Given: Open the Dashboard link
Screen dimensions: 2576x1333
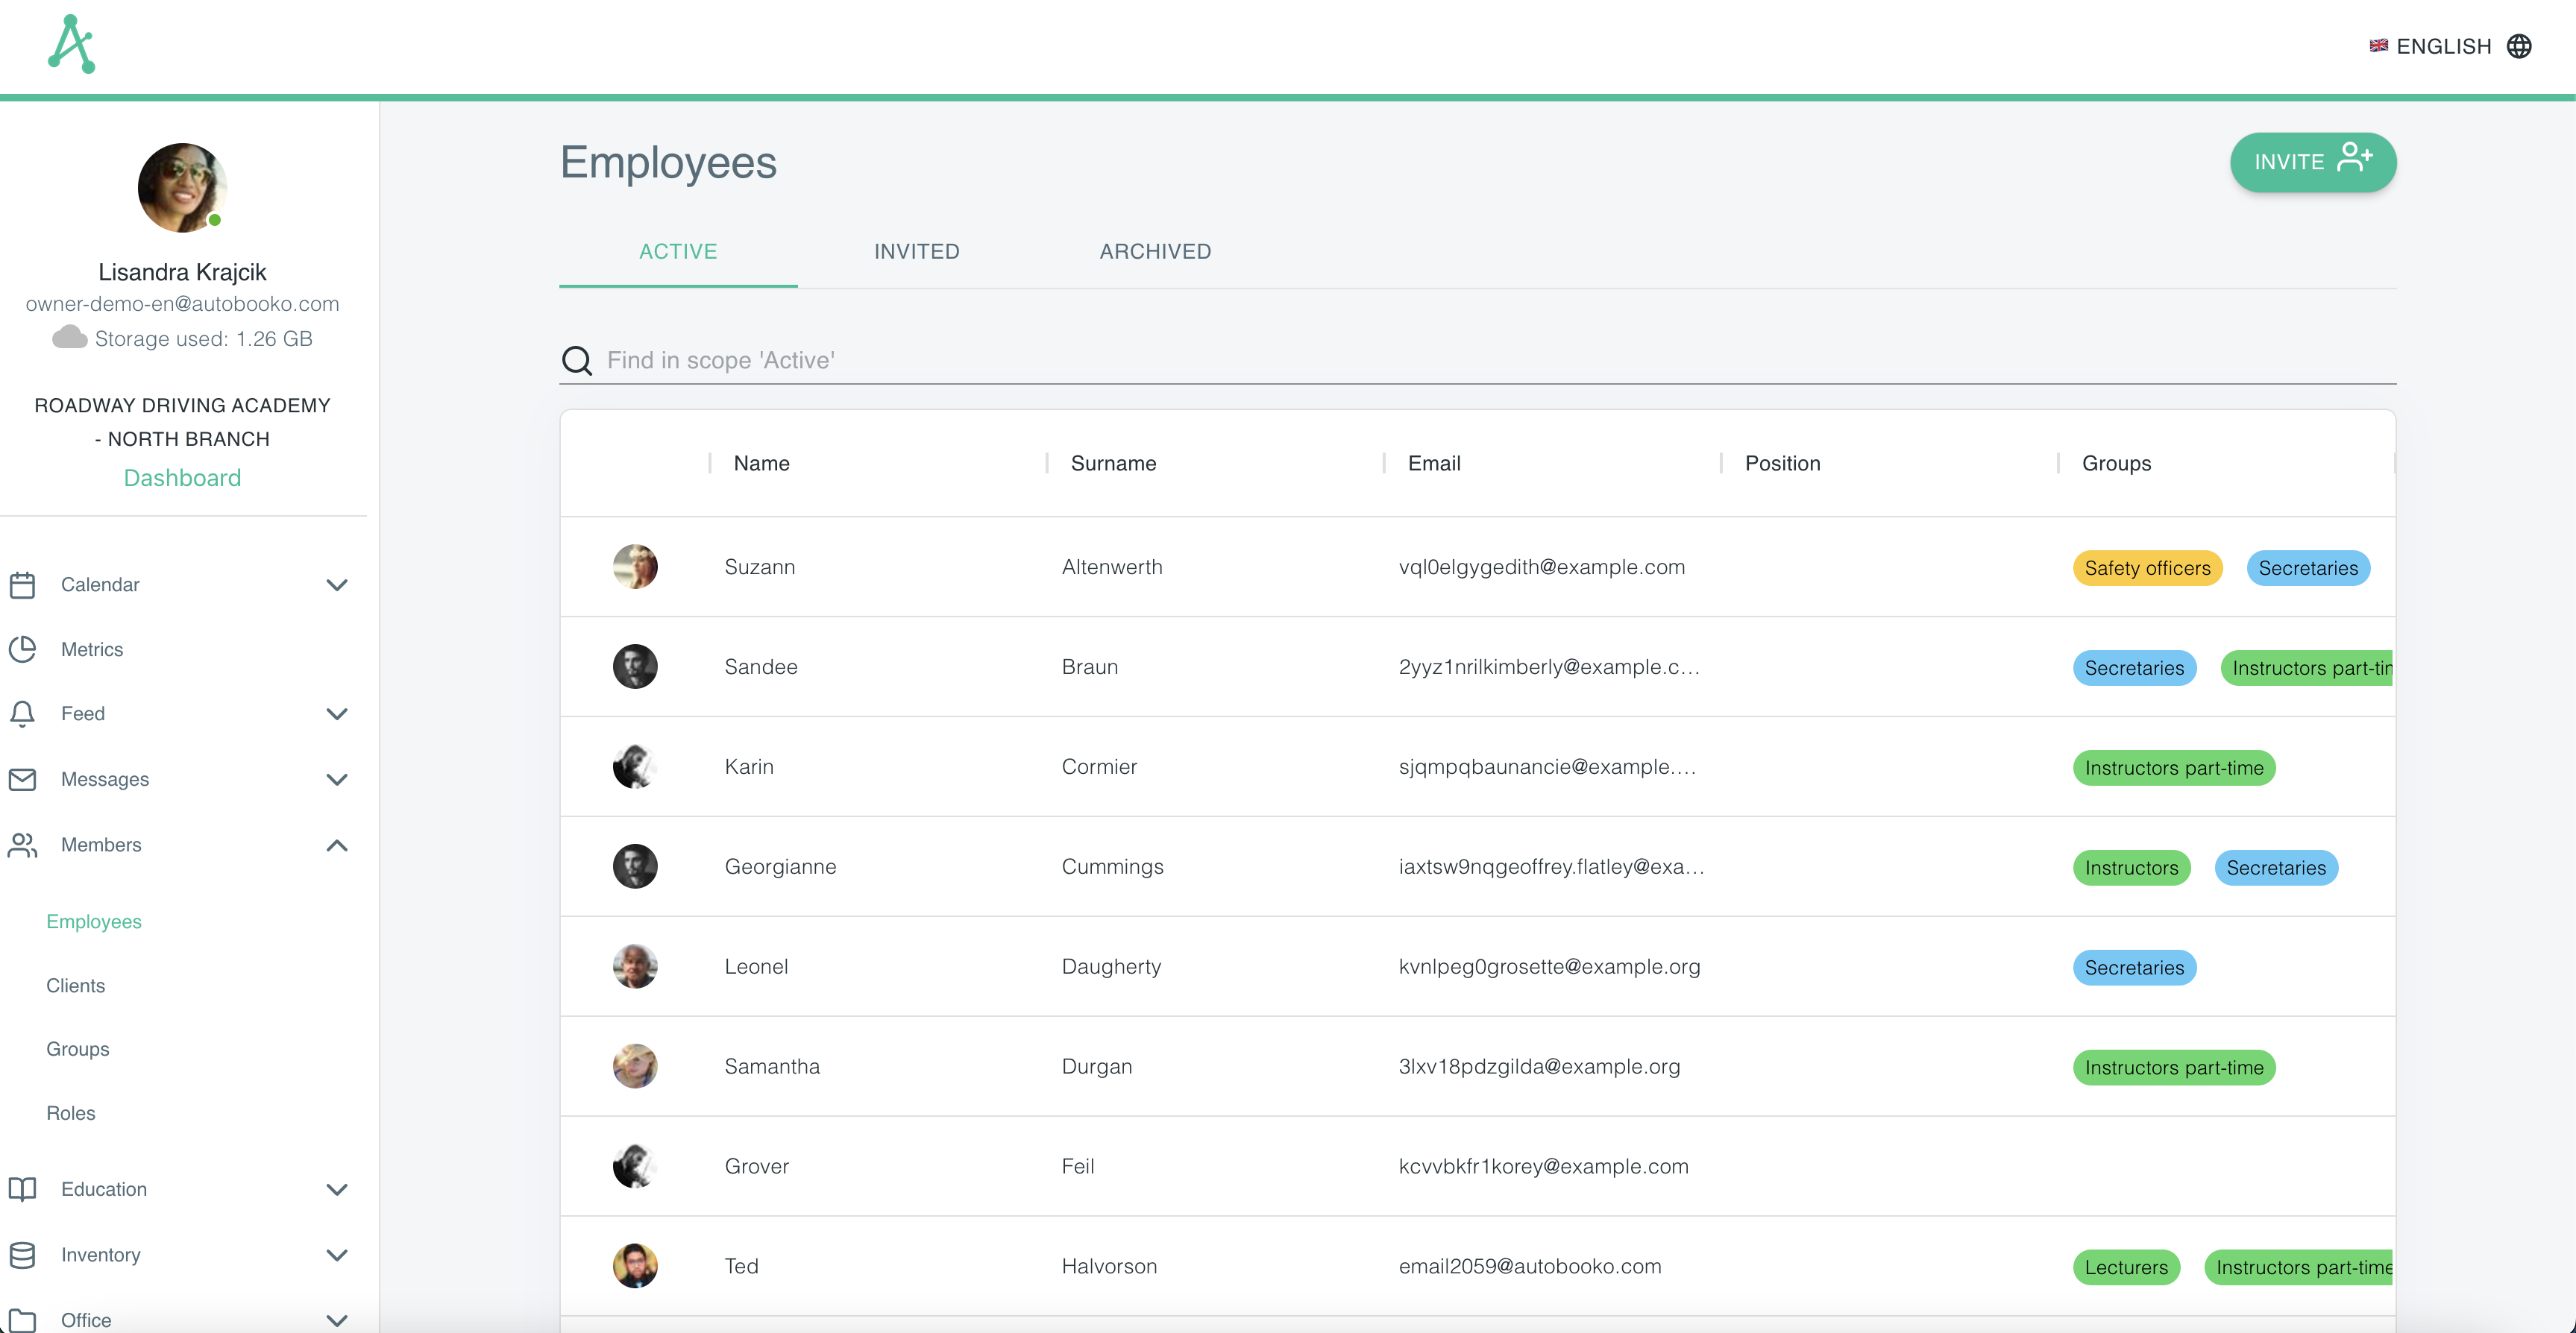Looking at the screenshot, I should pos(182,477).
